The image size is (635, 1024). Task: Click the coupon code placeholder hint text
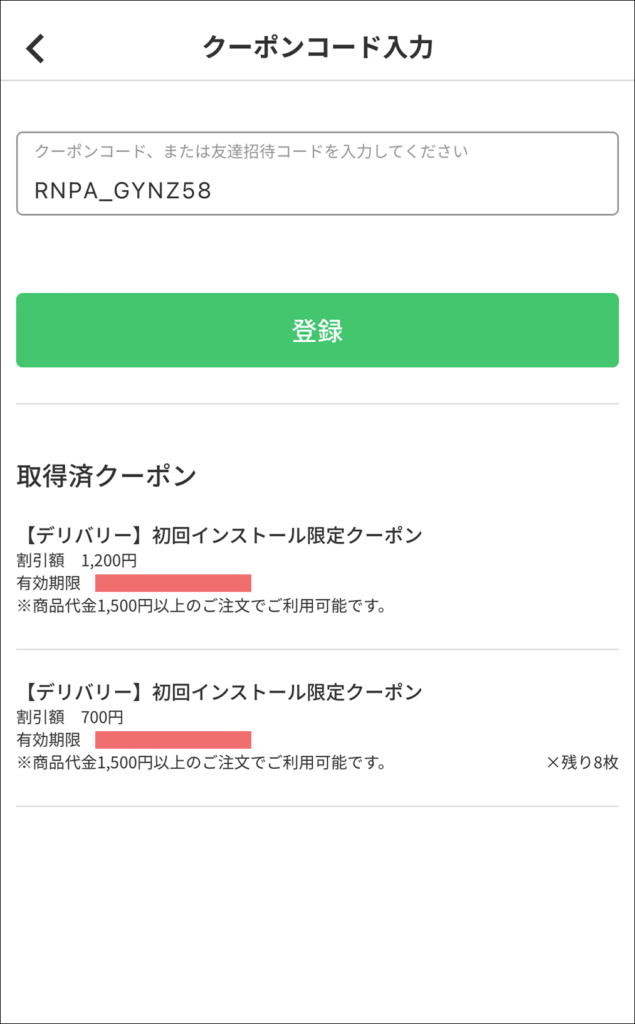(251, 152)
